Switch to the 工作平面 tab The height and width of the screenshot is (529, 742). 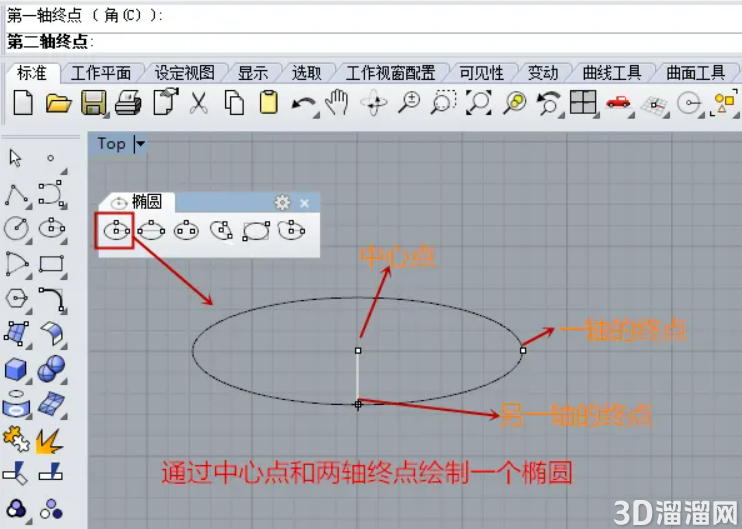coord(101,73)
